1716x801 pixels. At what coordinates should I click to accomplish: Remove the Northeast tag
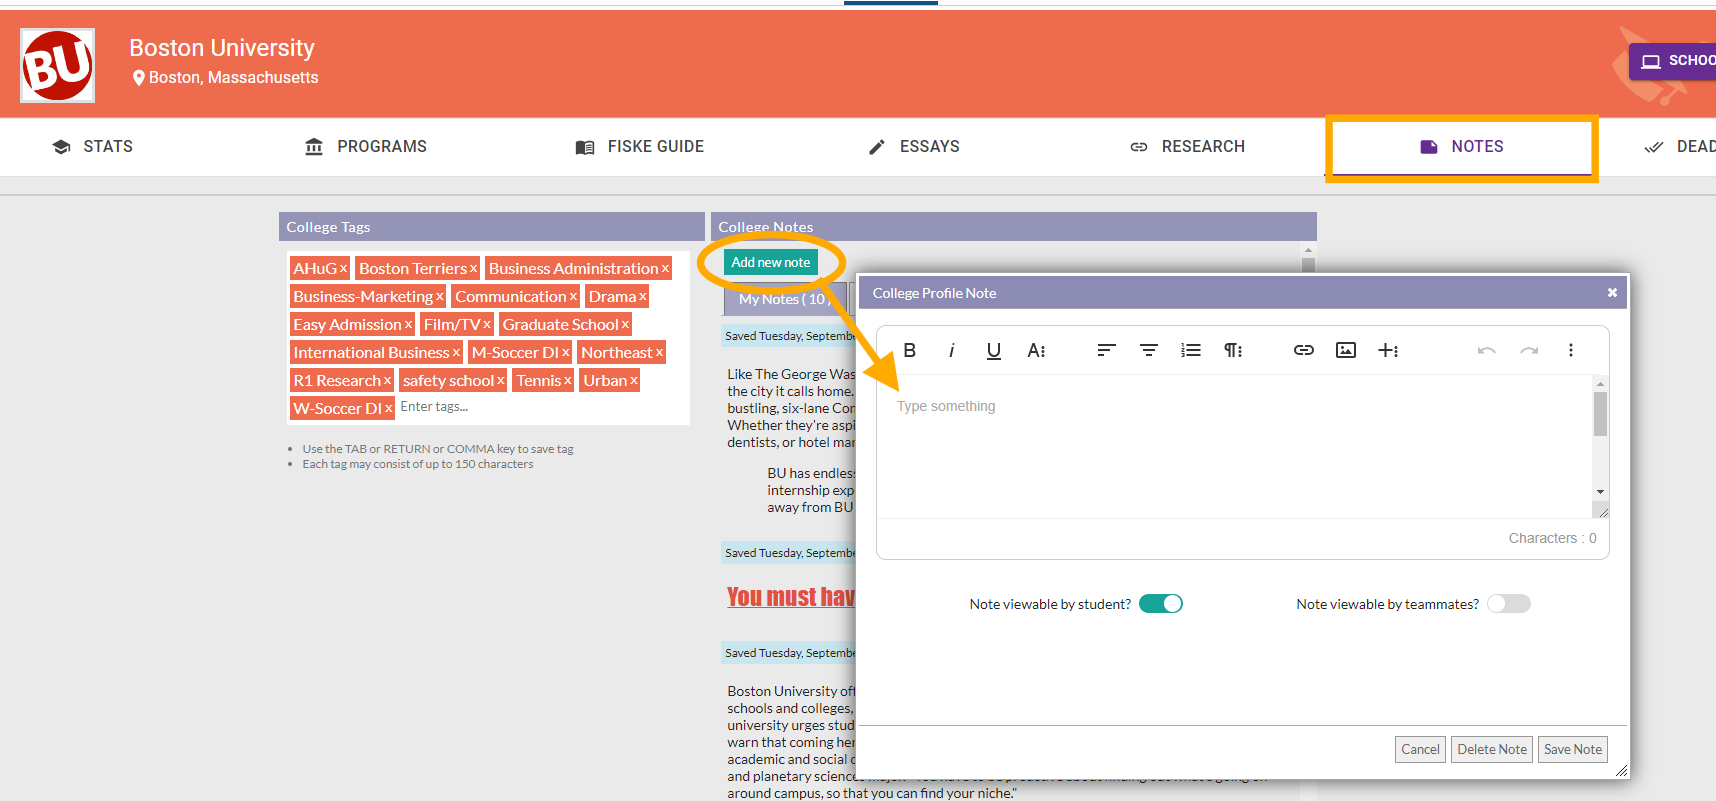point(659,353)
